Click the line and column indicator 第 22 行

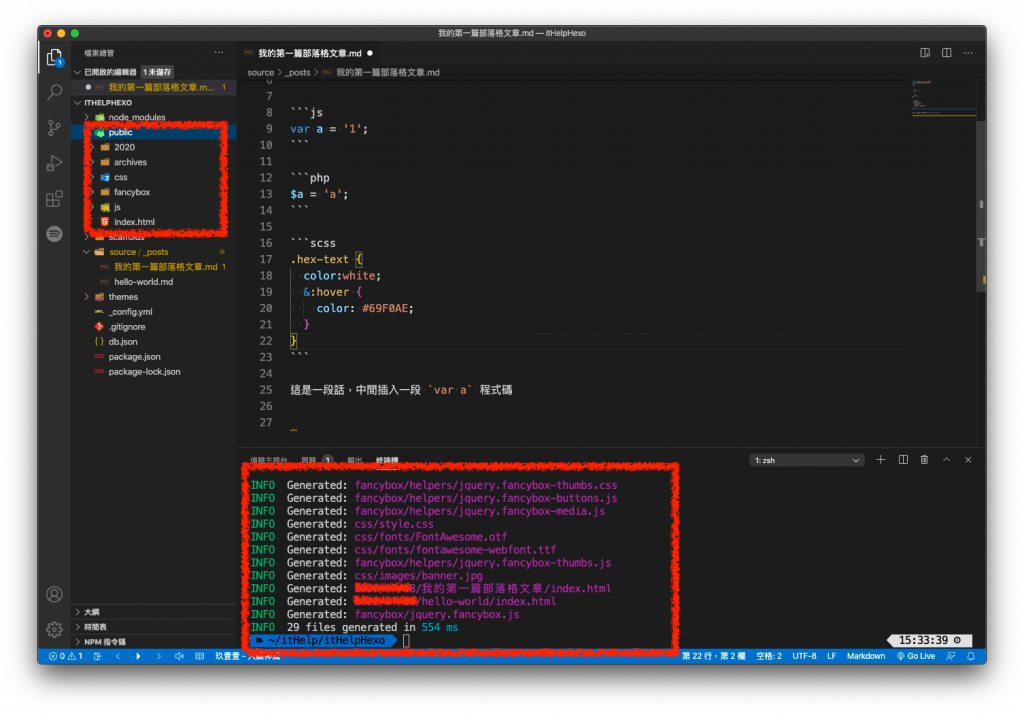coord(714,657)
